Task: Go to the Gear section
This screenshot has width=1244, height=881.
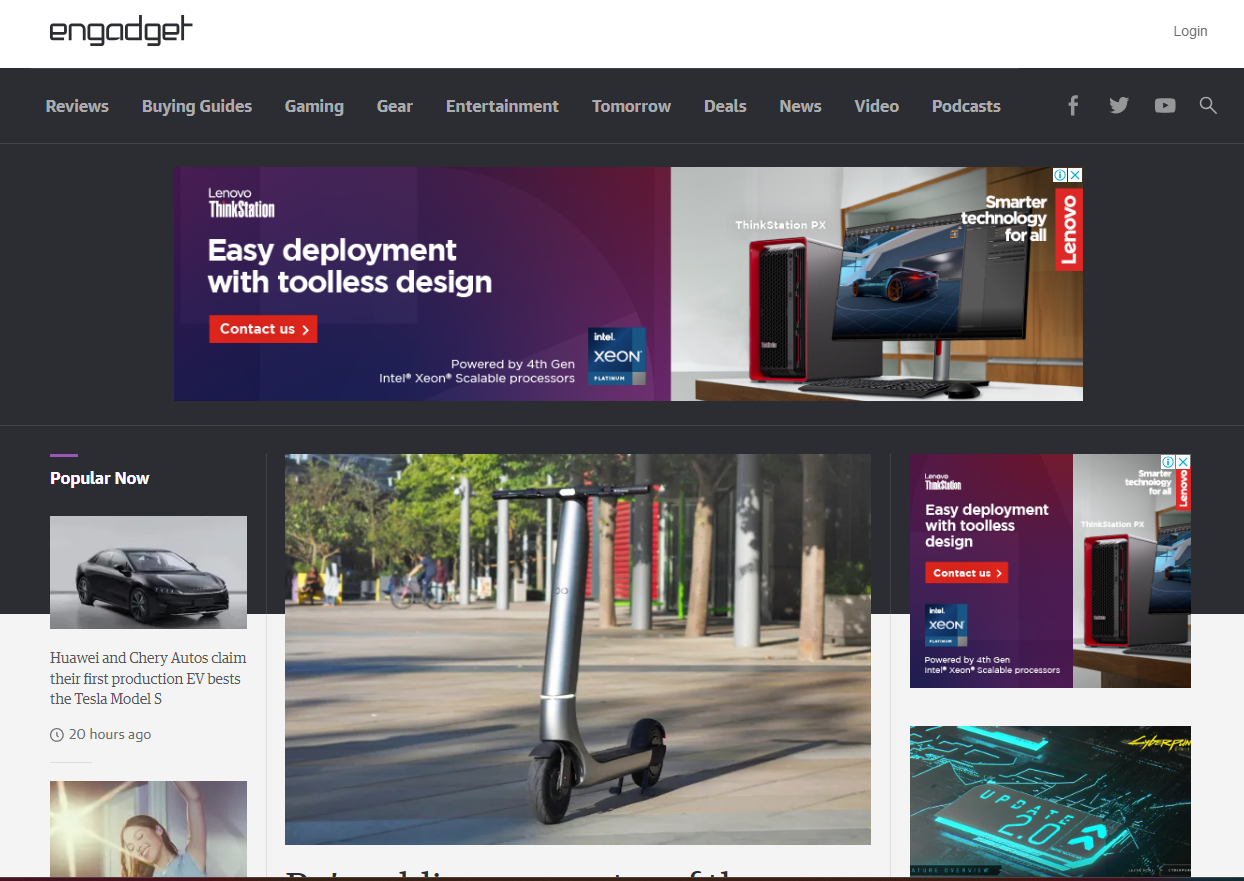Action: coord(395,106)
